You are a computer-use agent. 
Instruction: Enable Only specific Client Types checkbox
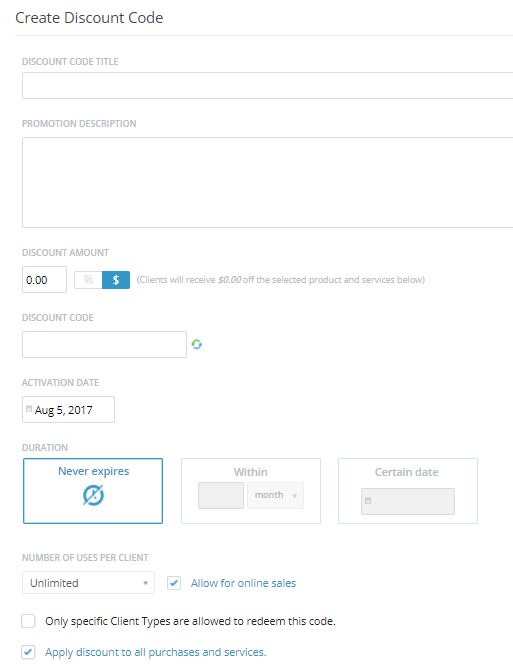pyautogui.click(x=28, y=621)
